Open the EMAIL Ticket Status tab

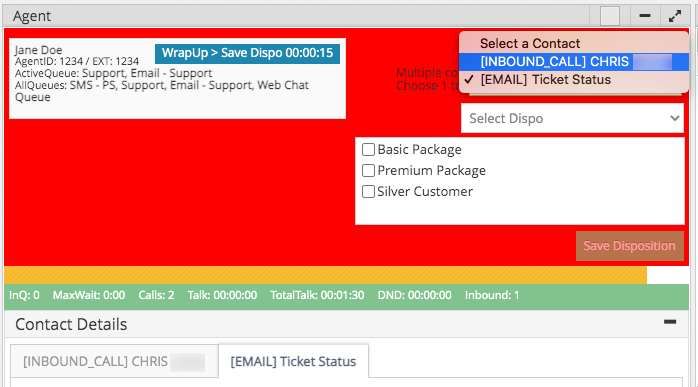pos(293,361)
